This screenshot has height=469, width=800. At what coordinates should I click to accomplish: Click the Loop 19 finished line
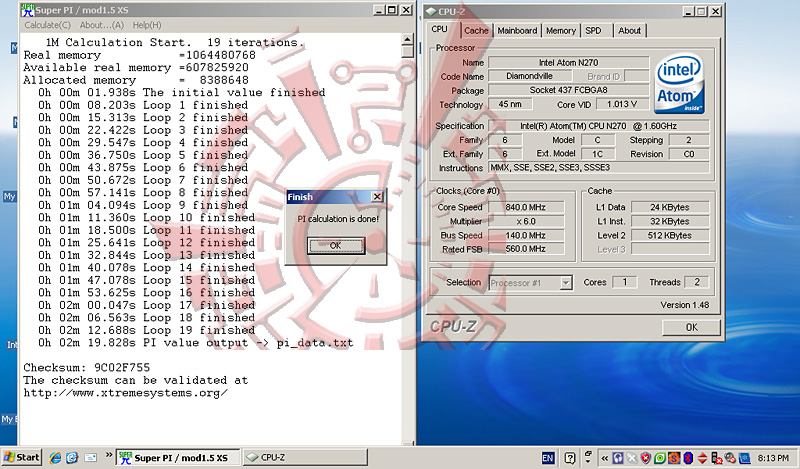click(146, 330)
